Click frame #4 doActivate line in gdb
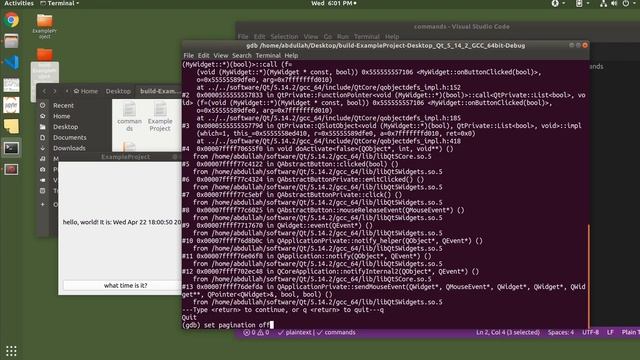Viewport: 640px width, 360px height. (x=318, y=149)
